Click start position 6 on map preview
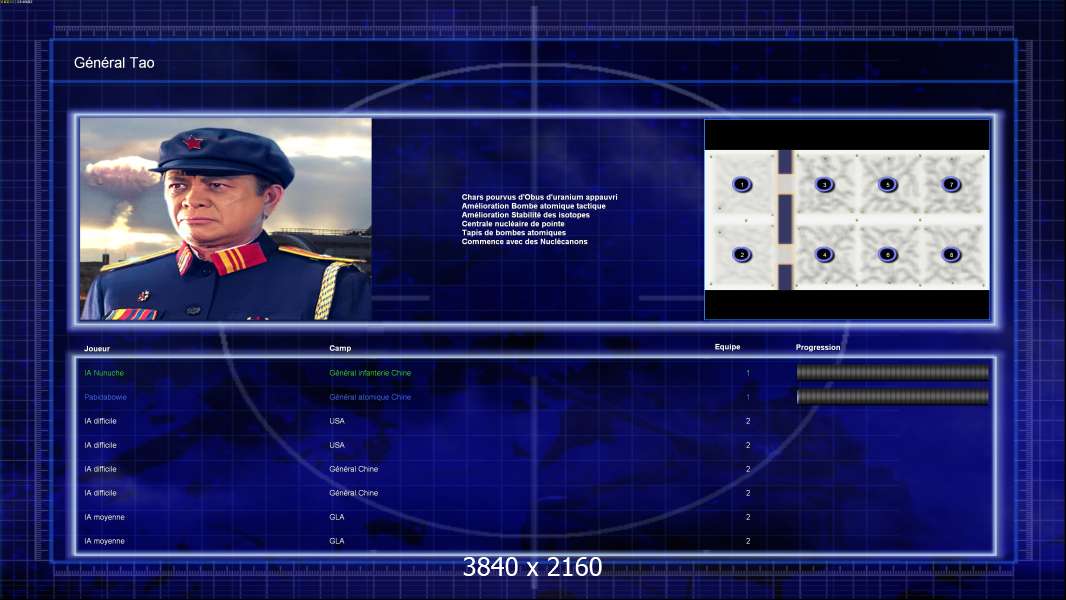1066x600 pixels. [x=886, y=254]
